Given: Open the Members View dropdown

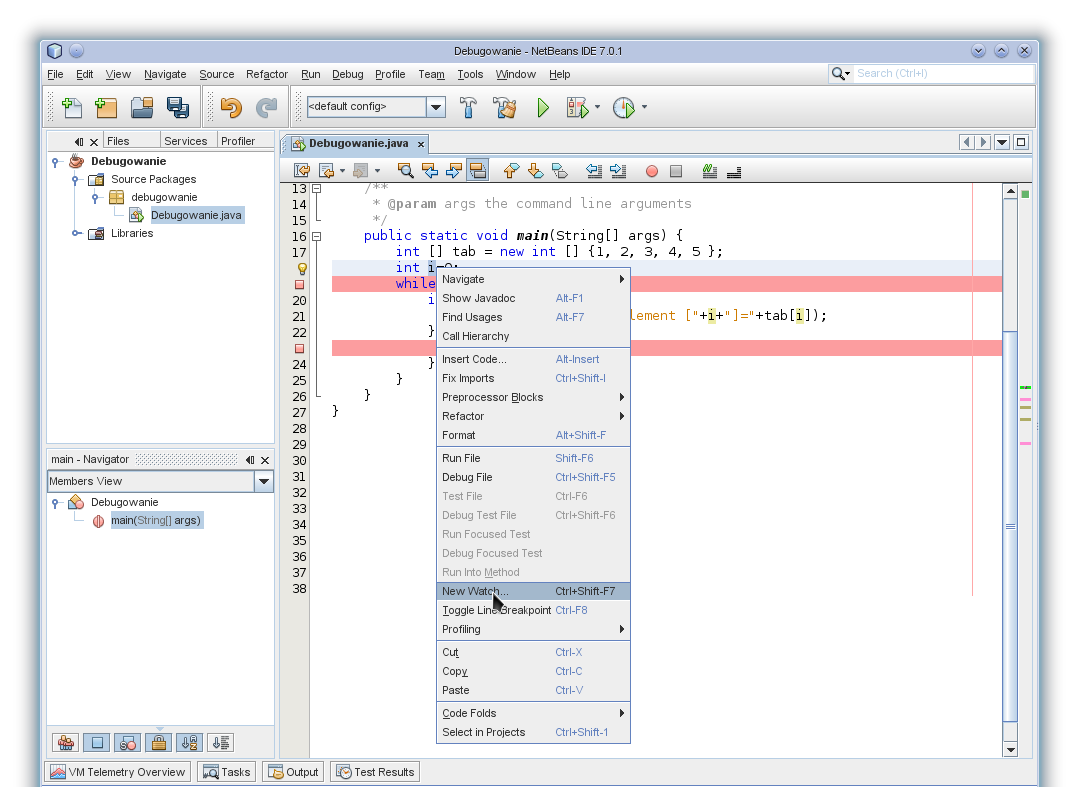Looking at the screenshot, I should pyautogui.click(x=264, y=481).
